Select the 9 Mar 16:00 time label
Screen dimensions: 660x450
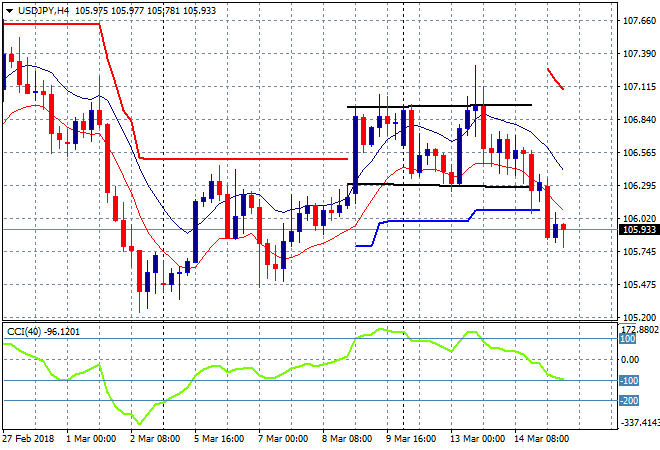411,438
